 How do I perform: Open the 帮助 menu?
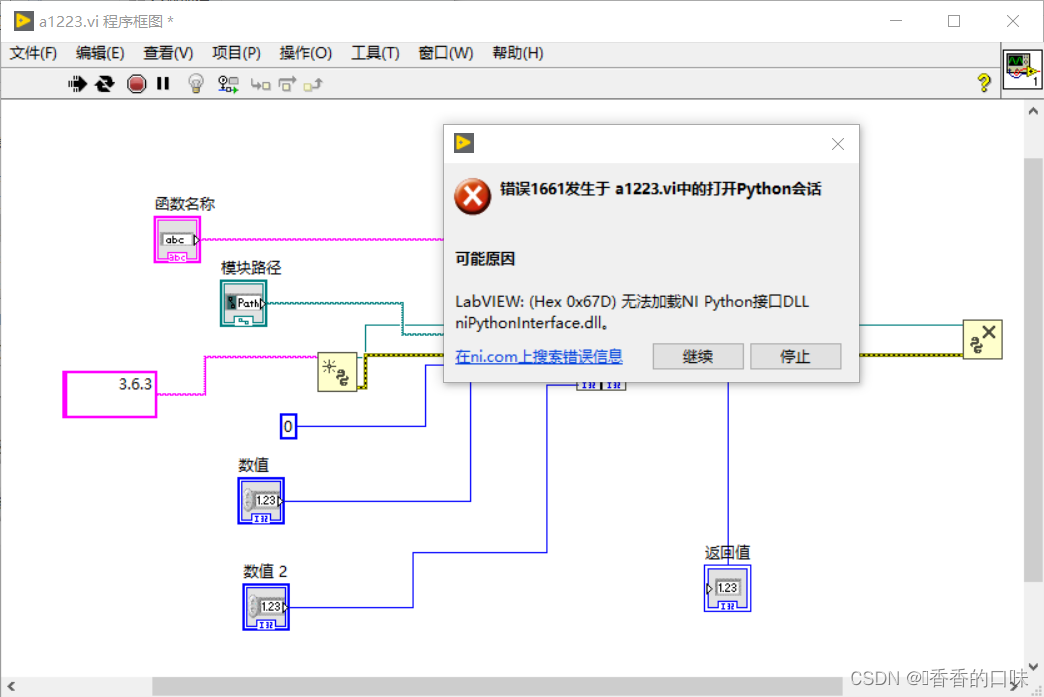[517, 53]
